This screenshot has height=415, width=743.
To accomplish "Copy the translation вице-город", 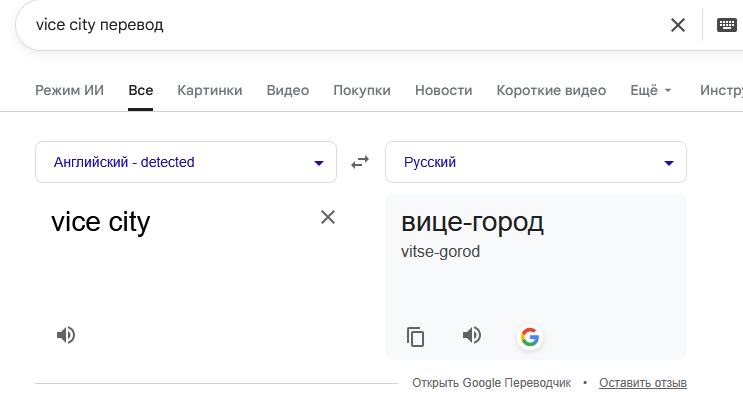I will coord(416,337).
